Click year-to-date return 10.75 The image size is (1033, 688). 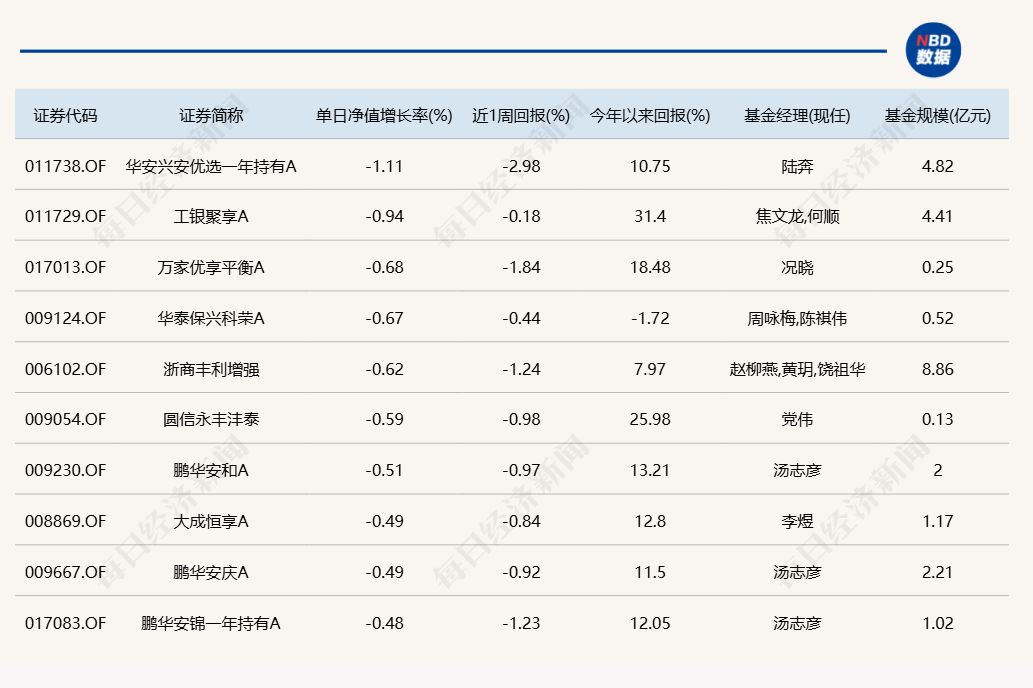tap(650, 166)
